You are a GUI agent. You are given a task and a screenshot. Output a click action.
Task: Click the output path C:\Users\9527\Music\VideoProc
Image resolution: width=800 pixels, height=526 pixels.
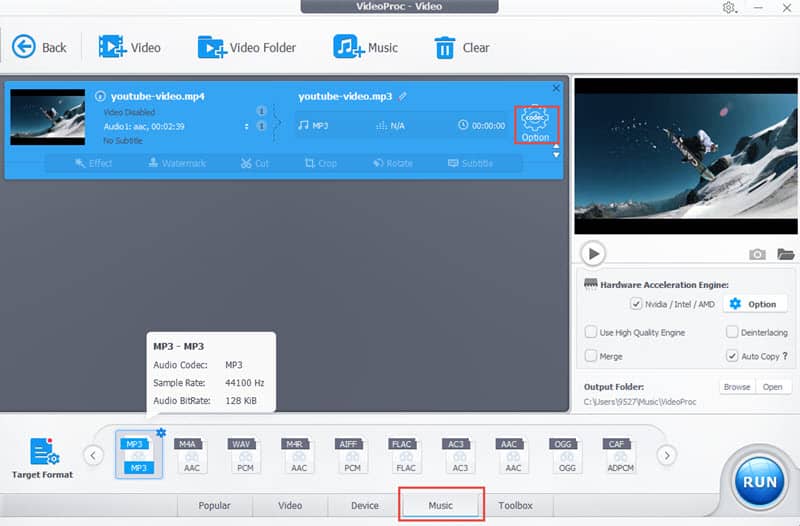(x=640, y=402)
